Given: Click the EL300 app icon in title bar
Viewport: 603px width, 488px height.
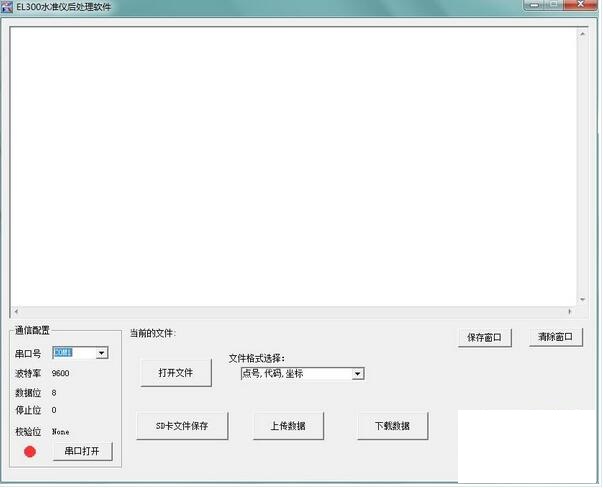Looking at the screenshot, I should (x=7, y=7).
